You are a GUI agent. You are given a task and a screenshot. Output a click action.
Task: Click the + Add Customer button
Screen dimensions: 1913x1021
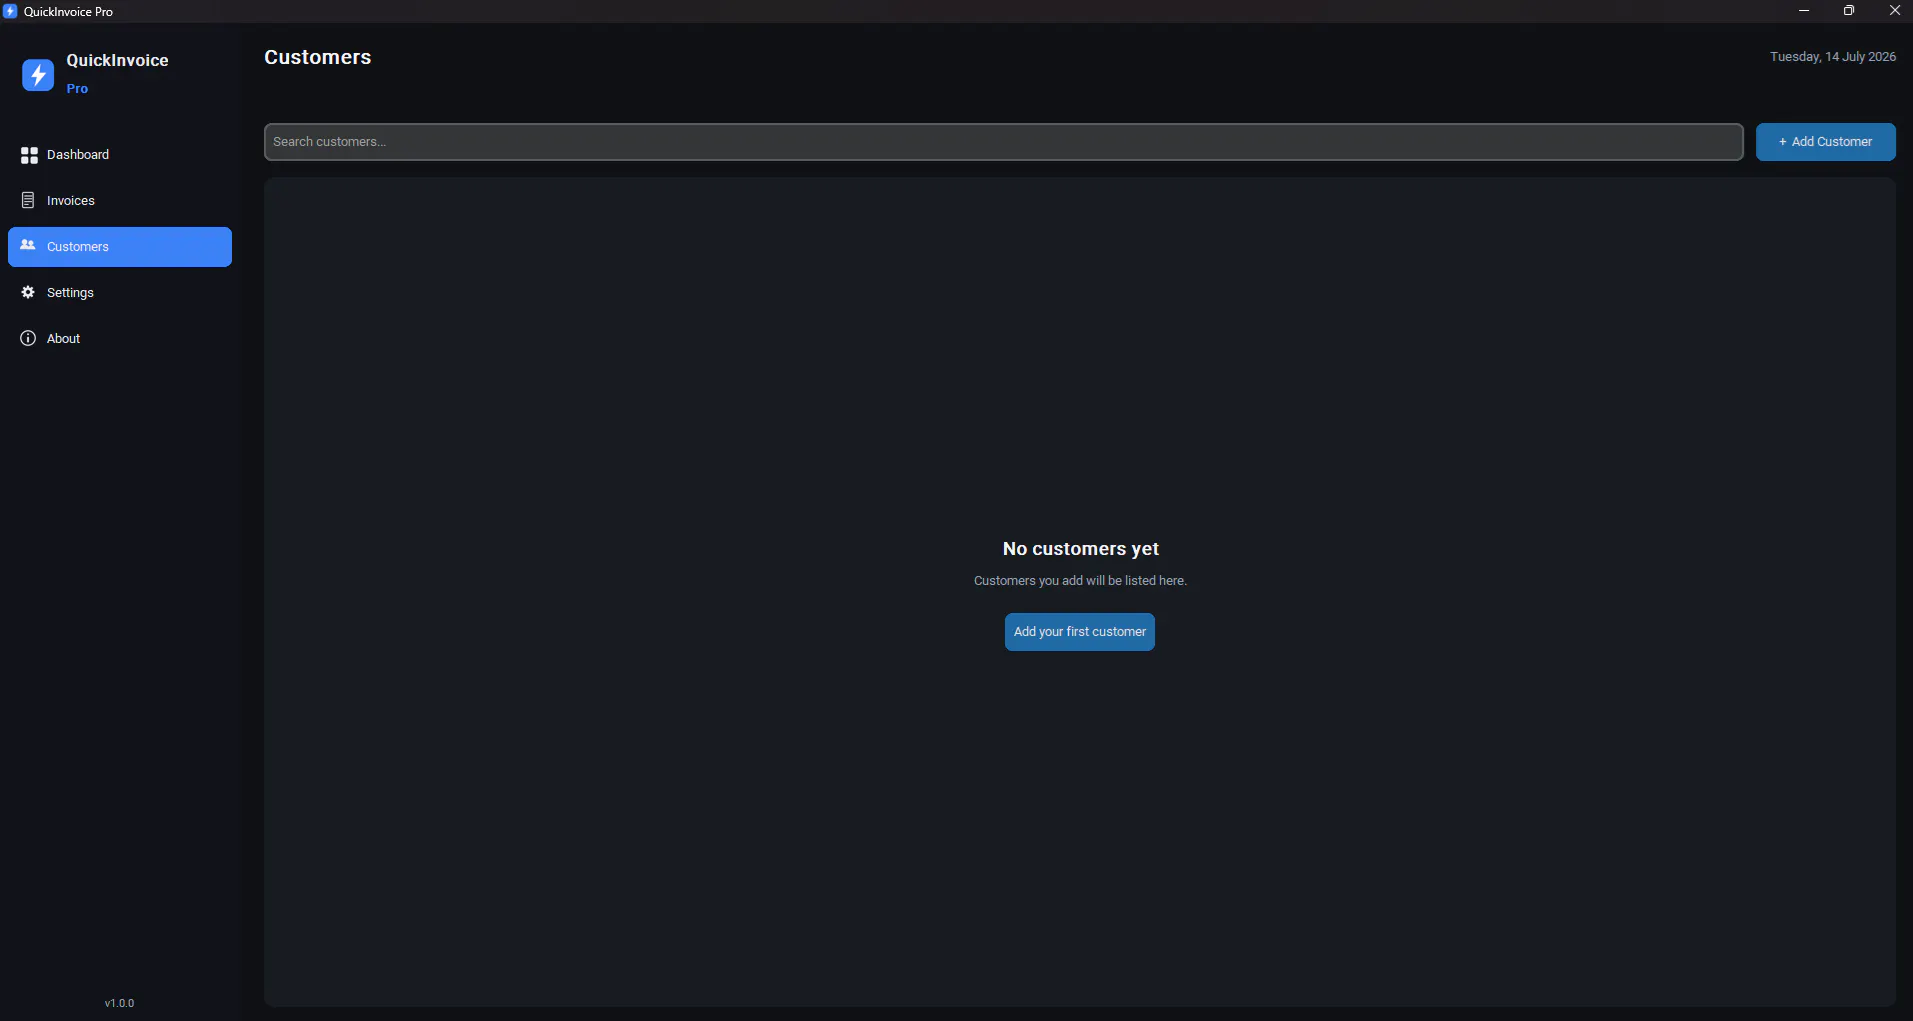coord(1825,142)
